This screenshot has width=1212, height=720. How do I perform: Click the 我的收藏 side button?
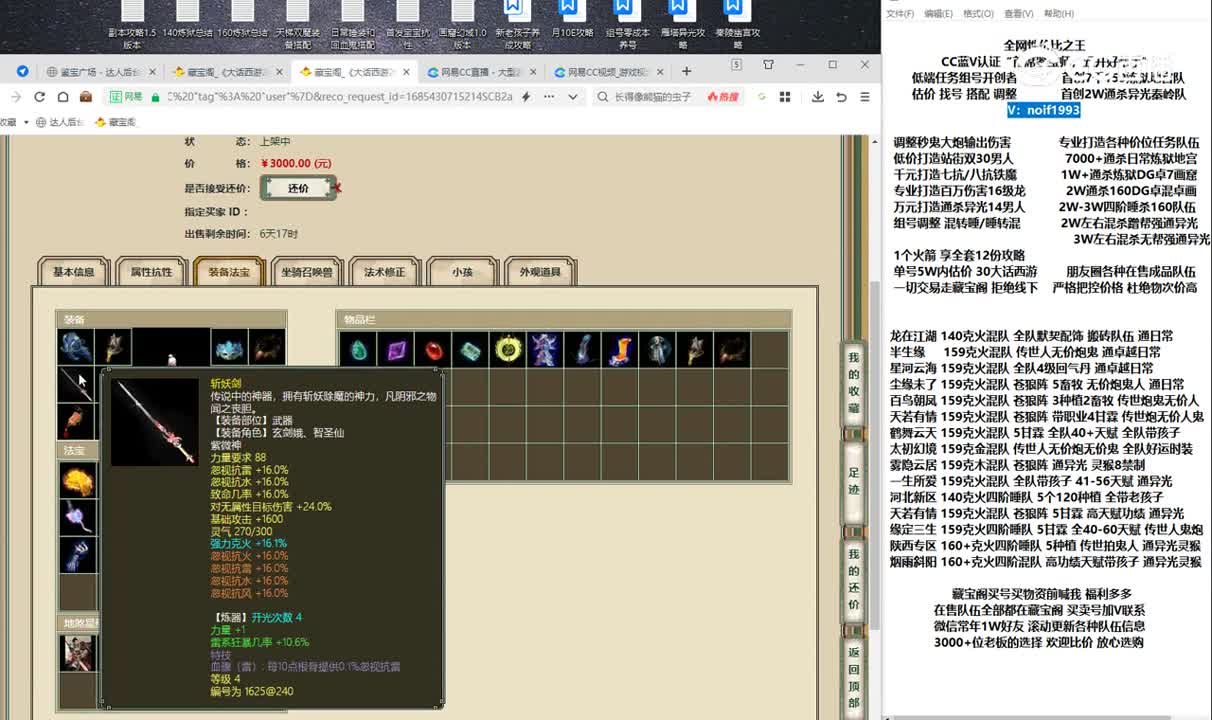tap(853, 382)
